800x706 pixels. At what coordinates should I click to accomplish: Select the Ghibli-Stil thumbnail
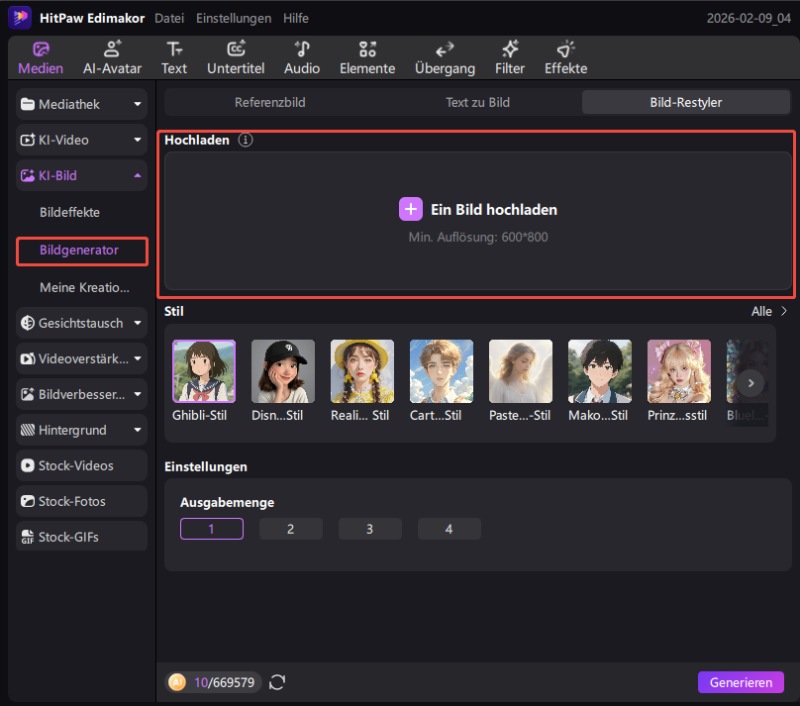[x=204, y=371]
